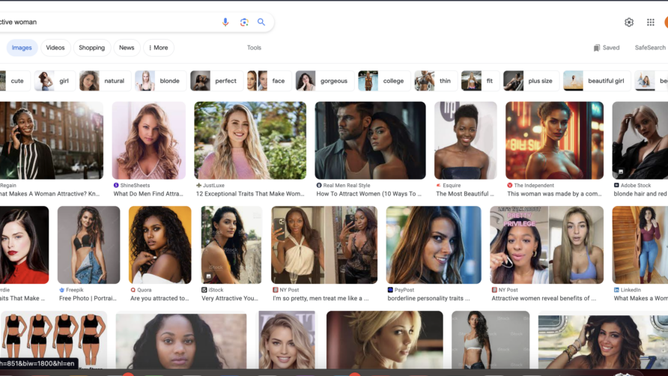Viewport: 668px width, 376px height.
Task: Expand the More search categories menu
Action: [158, 48]
